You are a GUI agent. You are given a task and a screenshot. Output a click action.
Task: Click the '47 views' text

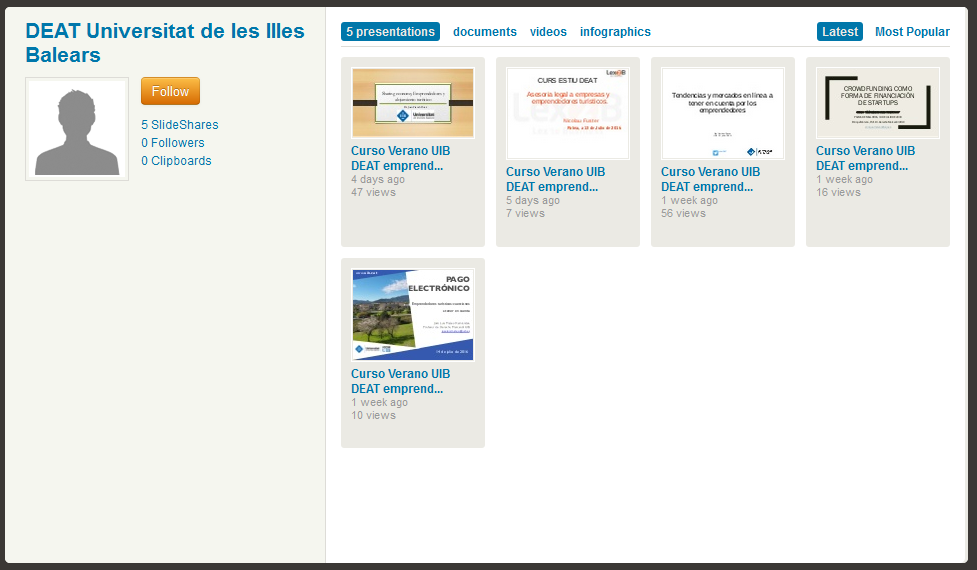click(x=373, y=192)
